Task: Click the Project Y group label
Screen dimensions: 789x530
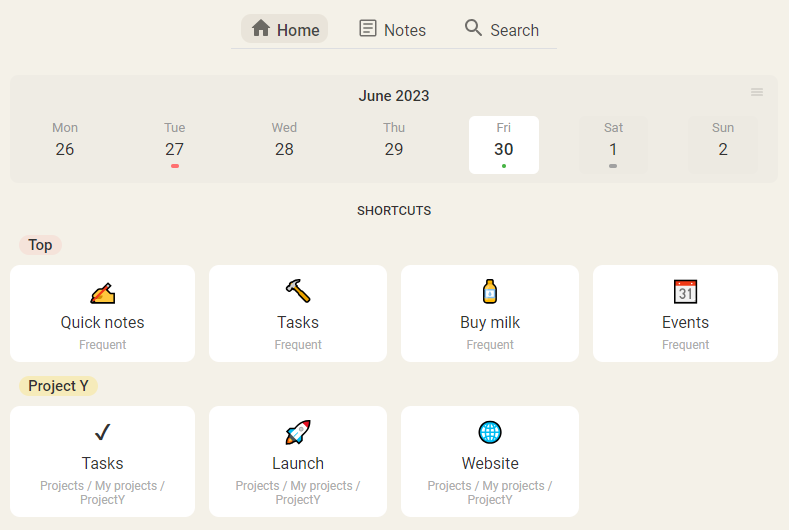Action: (x=58, y=386)
